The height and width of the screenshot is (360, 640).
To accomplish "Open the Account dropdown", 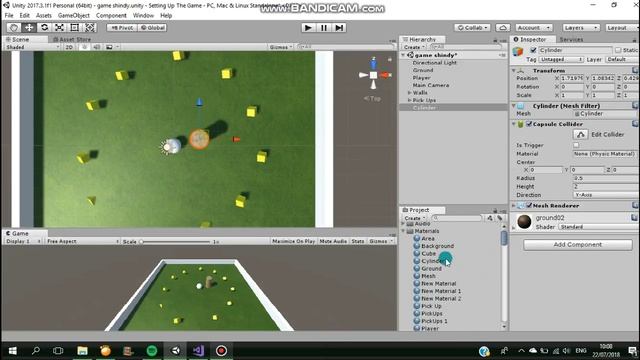I will pyautogui.click(x=534, y=27).
